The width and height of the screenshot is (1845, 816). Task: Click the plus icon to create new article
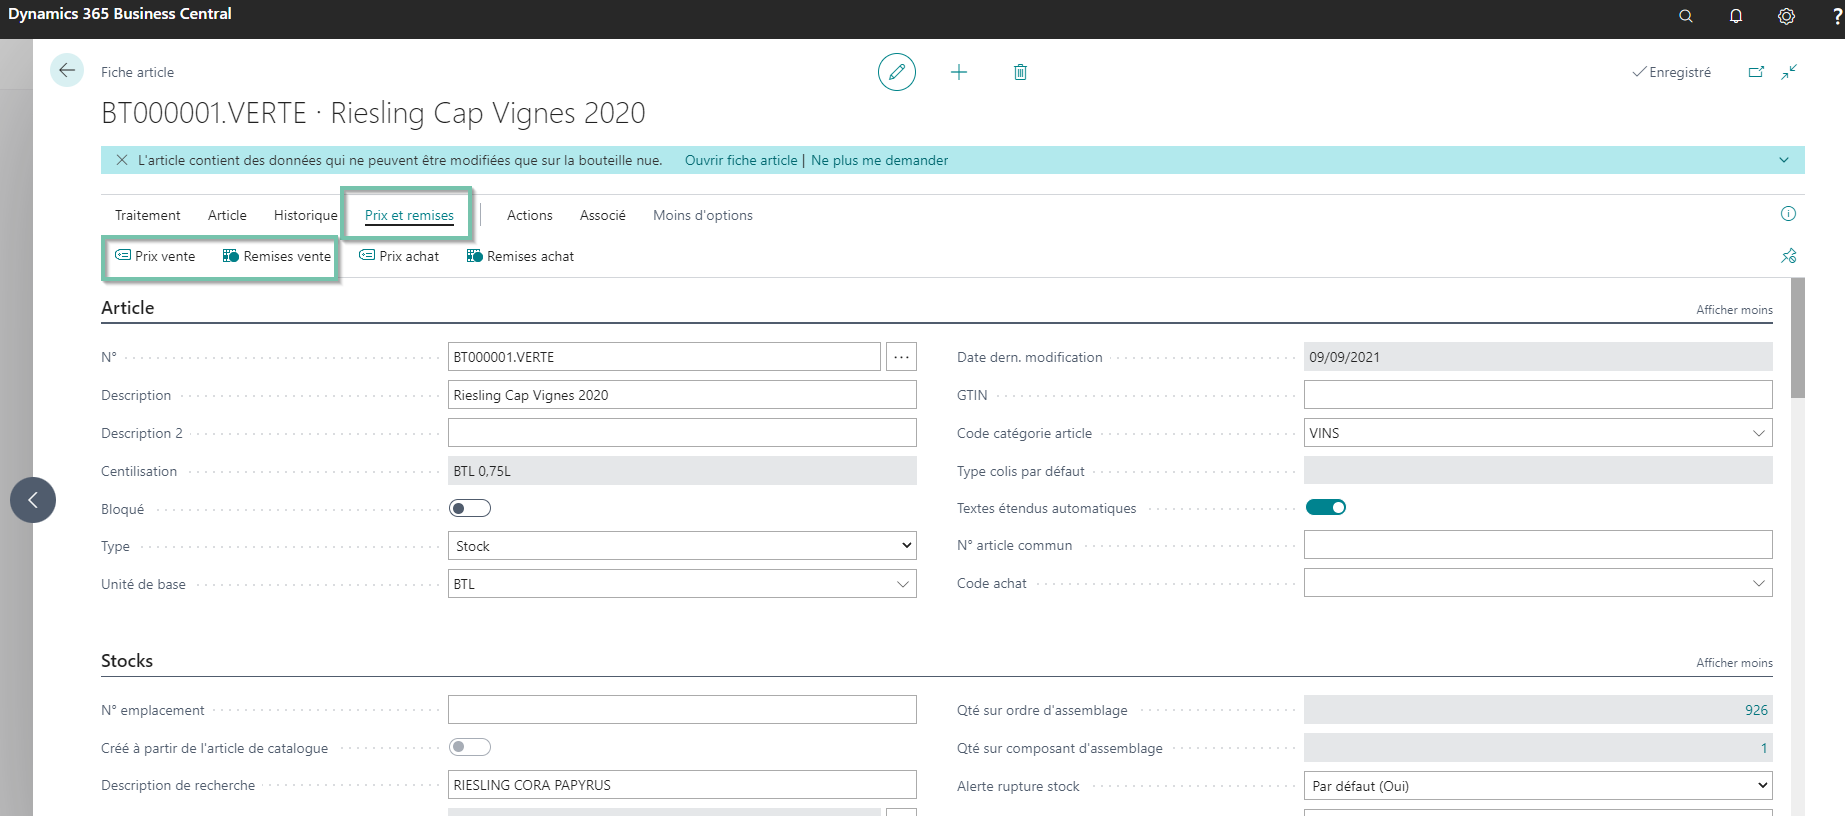959,72
